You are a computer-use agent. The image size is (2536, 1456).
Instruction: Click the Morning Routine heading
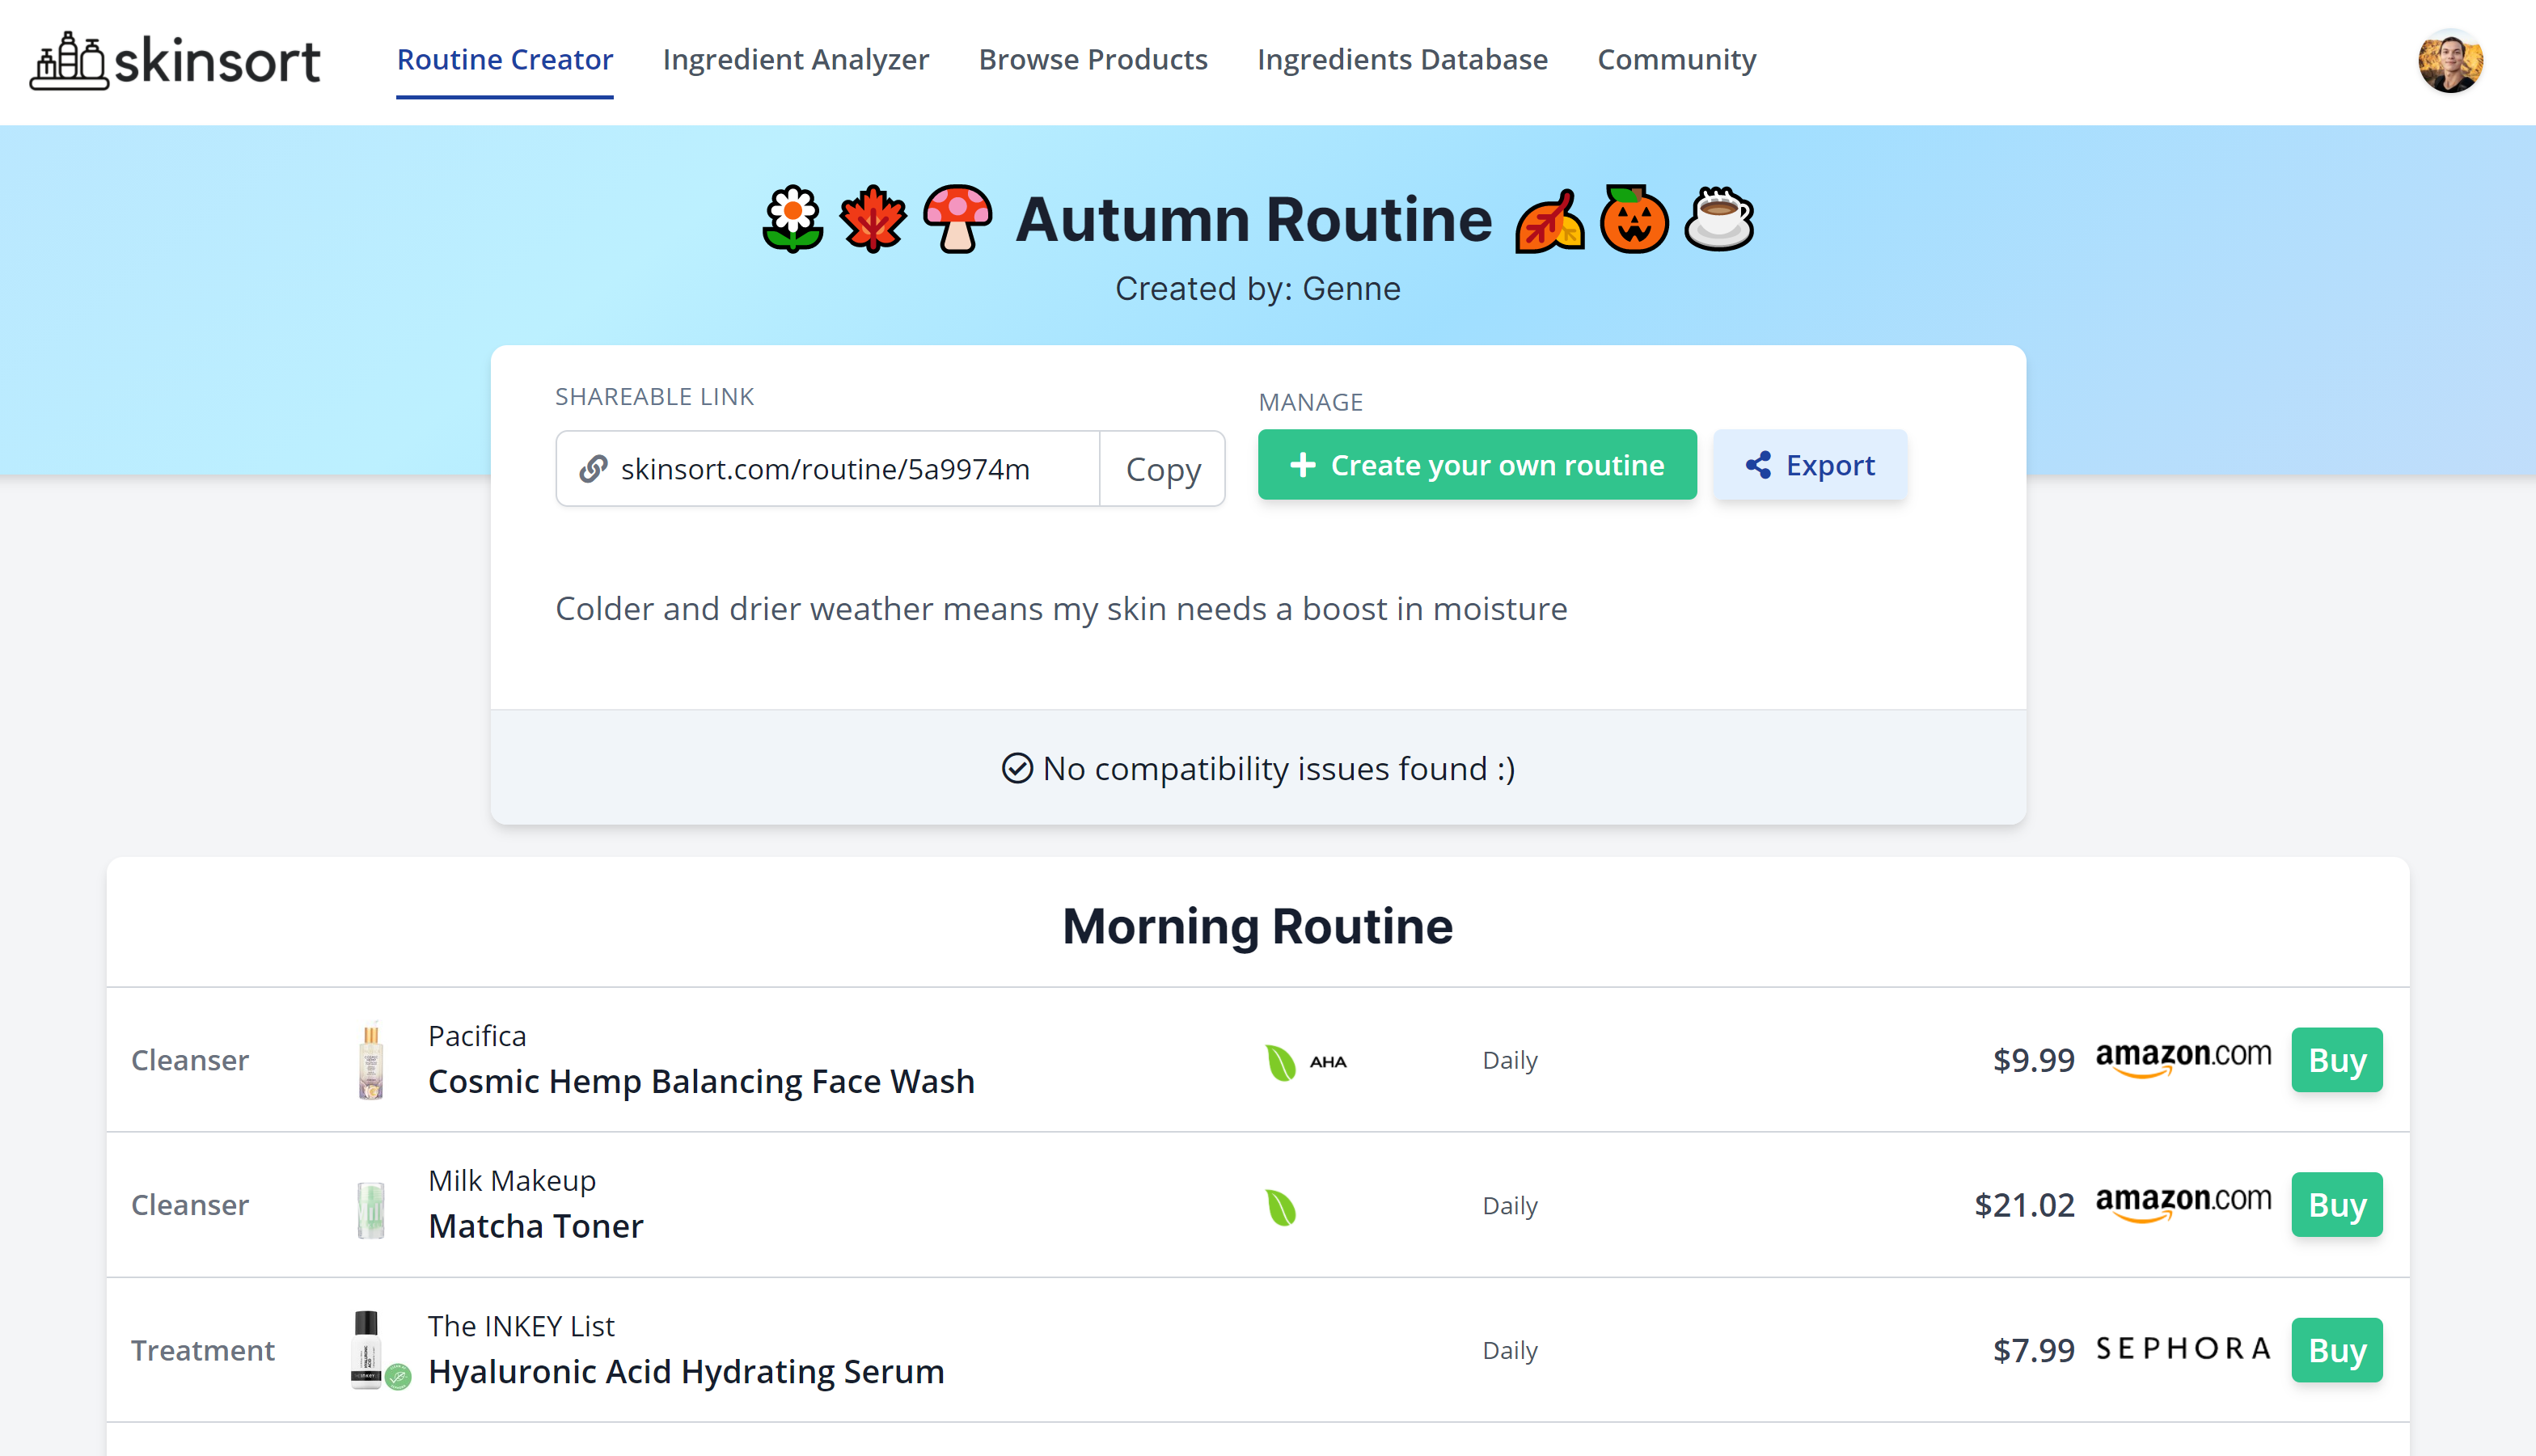1257,926
